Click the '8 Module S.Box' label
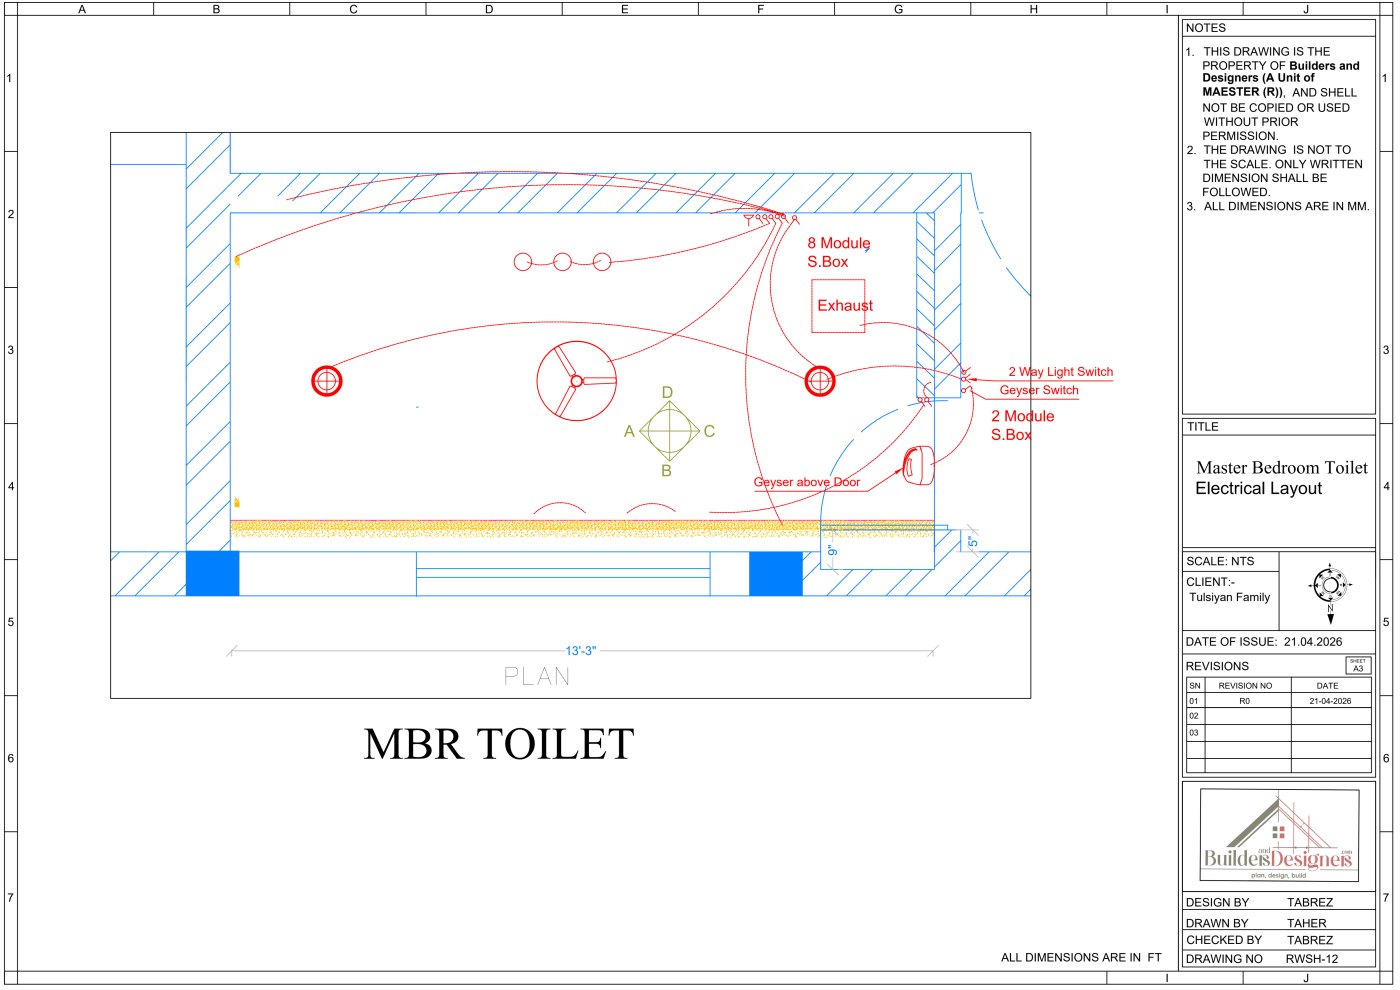The height and width of the screenshot is (990, 1400). coord(838,252)
